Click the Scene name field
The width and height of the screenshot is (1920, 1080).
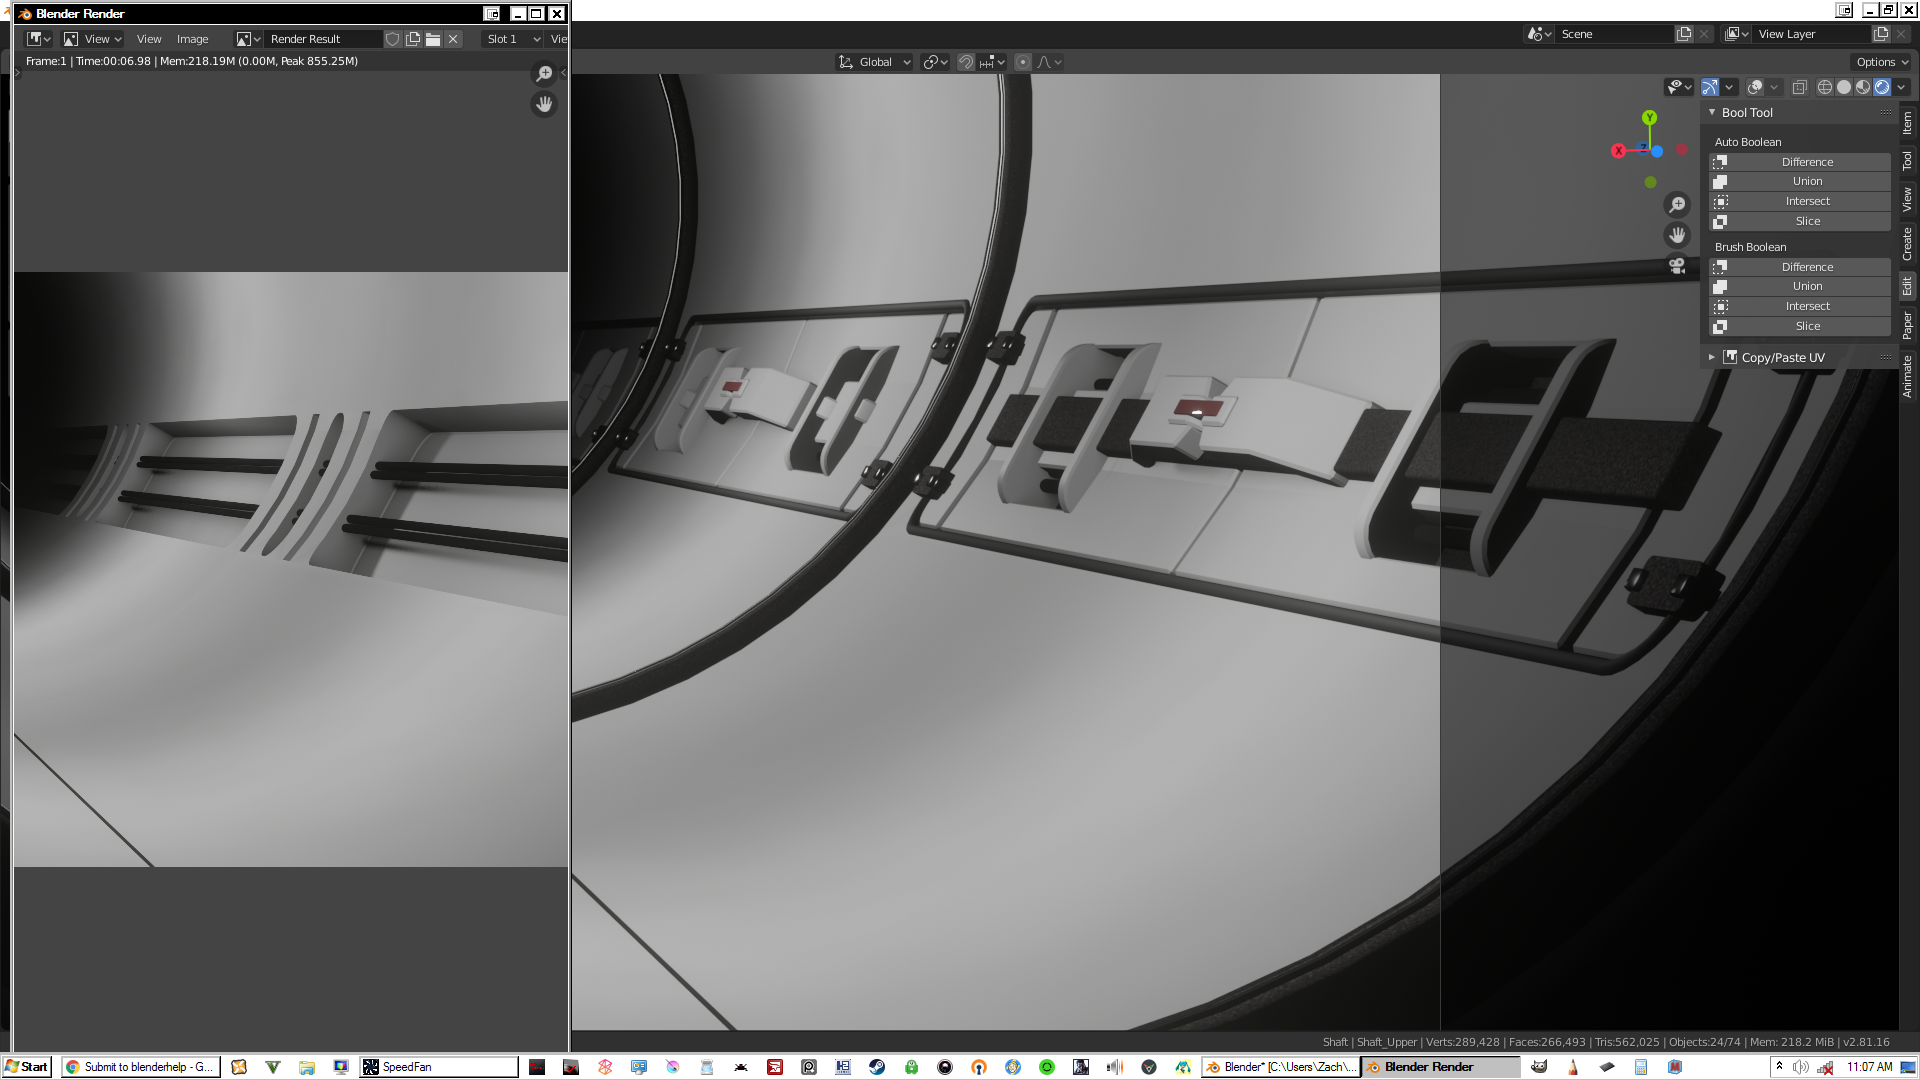click(x=1614, y=34)
